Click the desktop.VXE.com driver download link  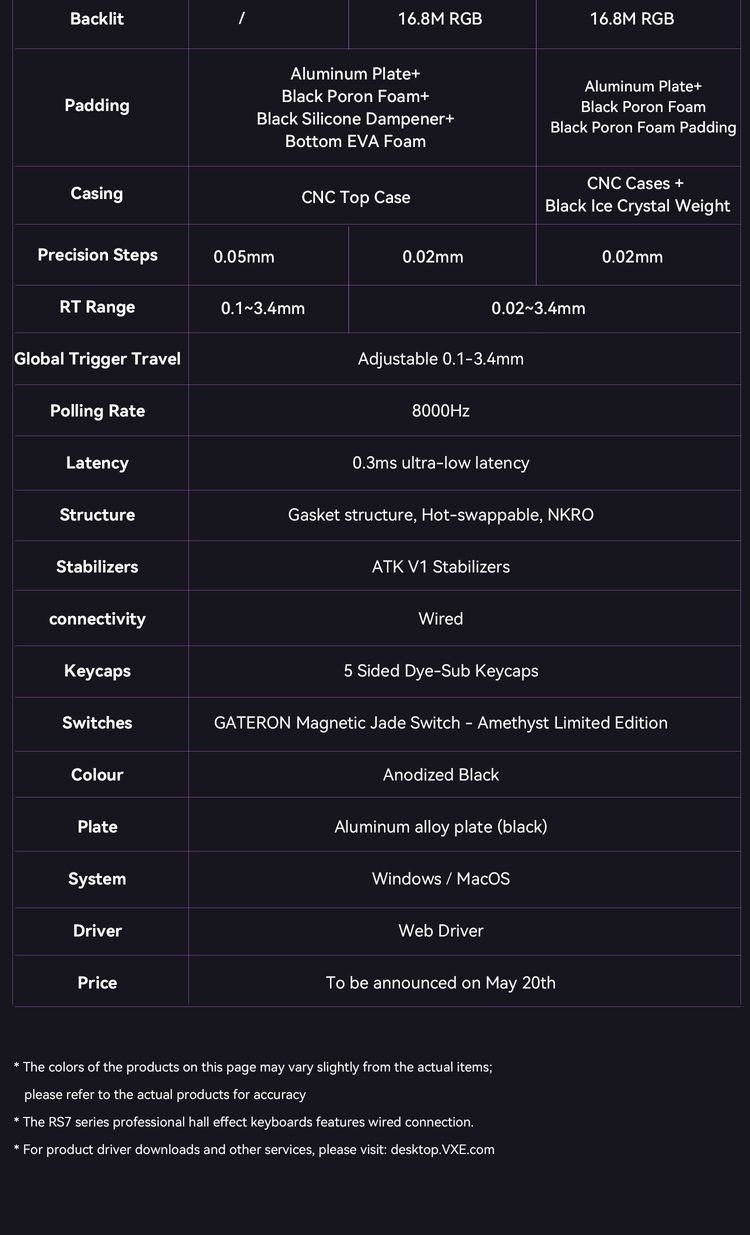[442, 1149]
